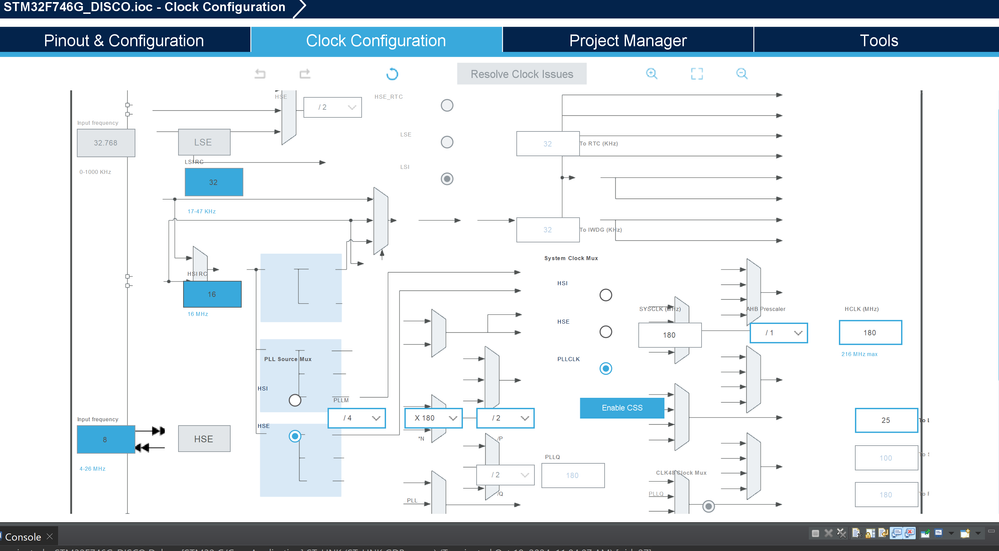
Task: Select HSE in PLL Source Mux
Action: click(x=295, y=436)
